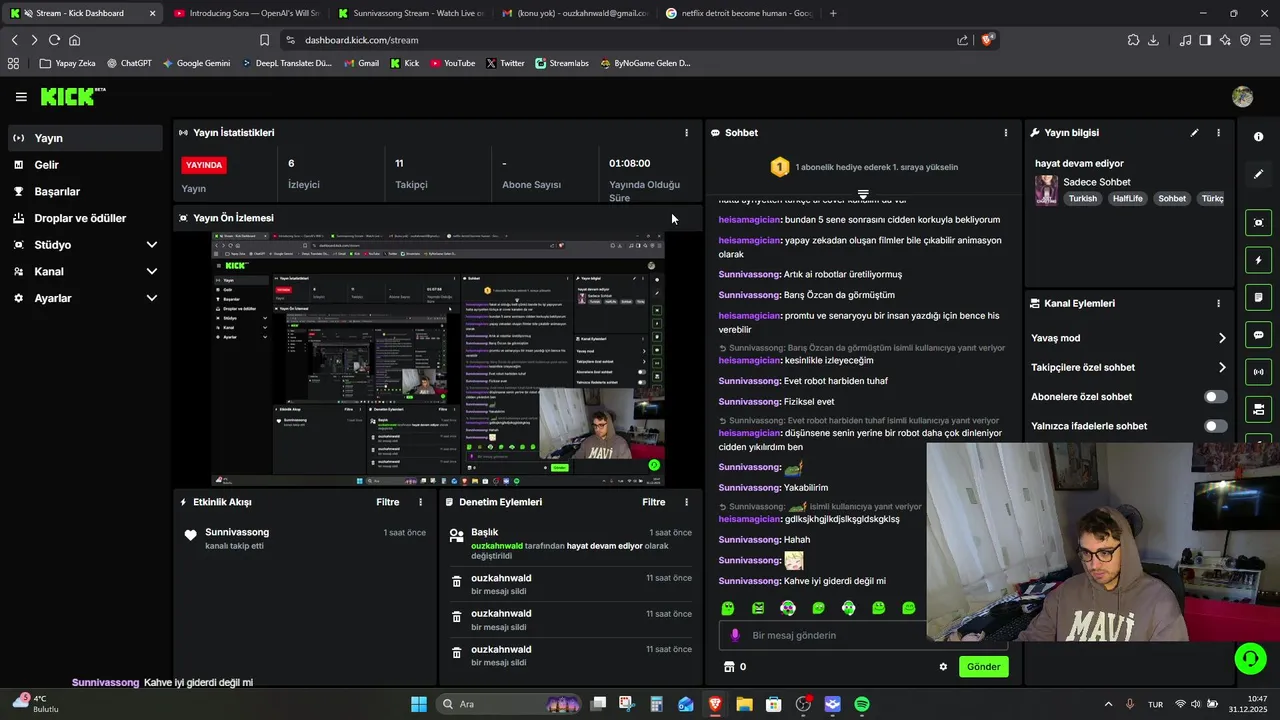Expand Yavaş mod options
1280x720 pixels.
click(1222, 338)
